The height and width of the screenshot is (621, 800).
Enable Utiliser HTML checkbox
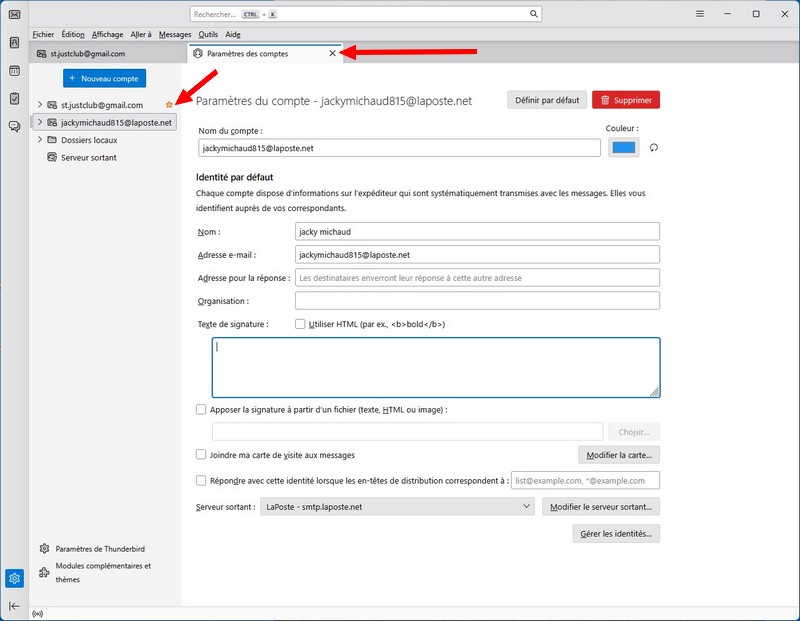click(x=301, y=324)
